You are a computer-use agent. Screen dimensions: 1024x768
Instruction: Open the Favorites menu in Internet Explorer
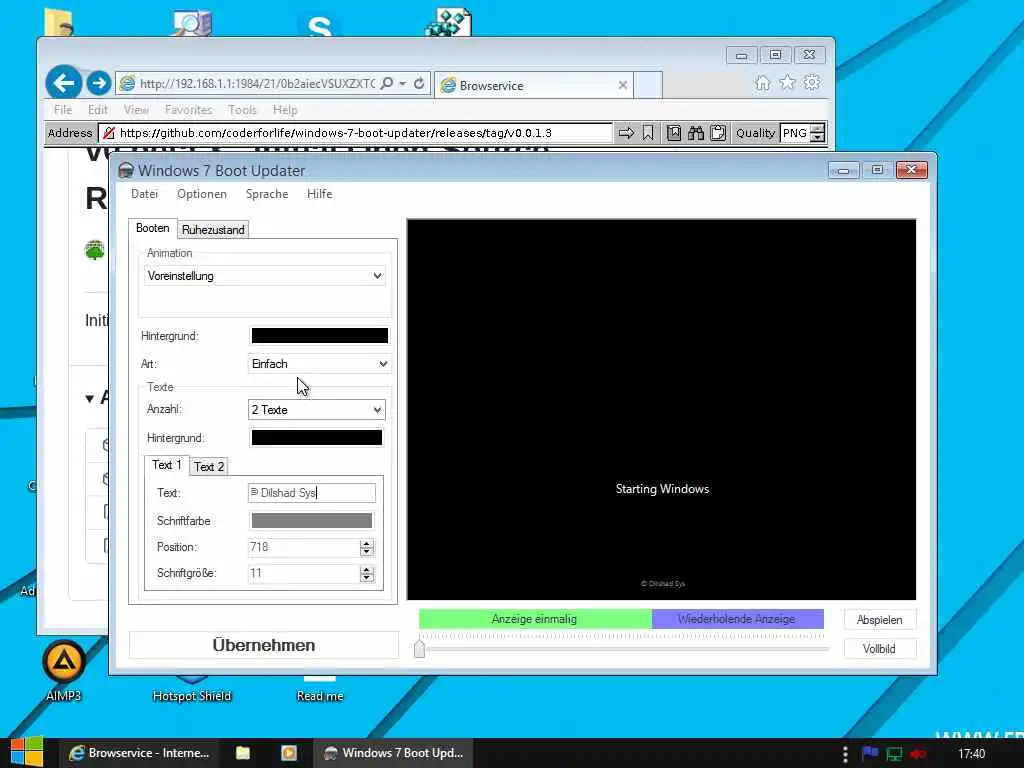click(188, 110)
